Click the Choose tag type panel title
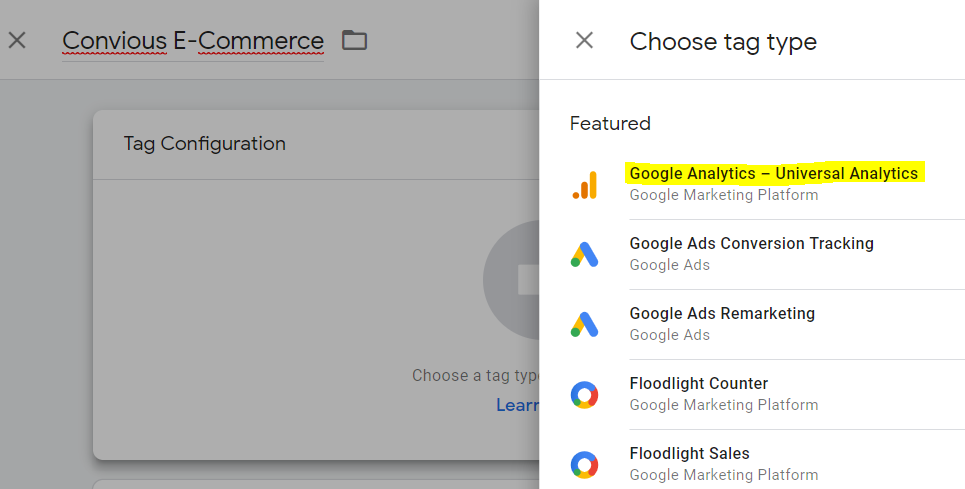Image resolution: width=965 pixels, height=489 pixels. point(723,41)
